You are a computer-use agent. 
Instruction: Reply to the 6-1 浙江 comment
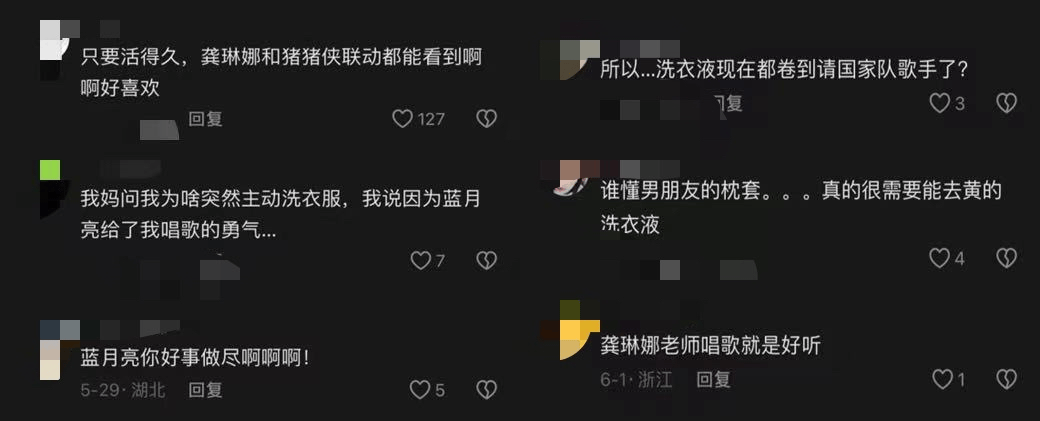(714, 379)
